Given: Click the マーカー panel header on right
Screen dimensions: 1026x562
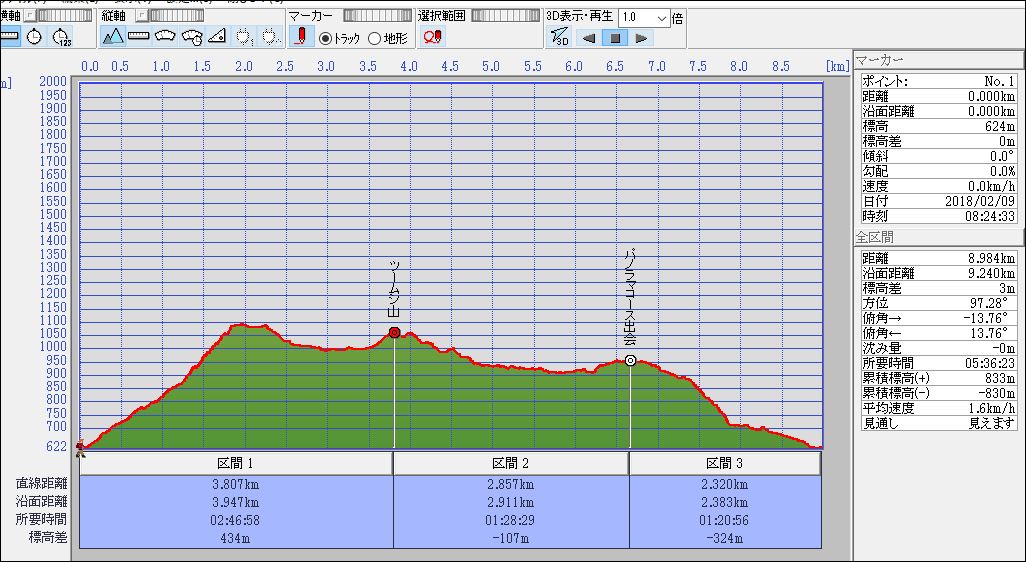Looking at the screenshot, I should (x=938, y=60).
